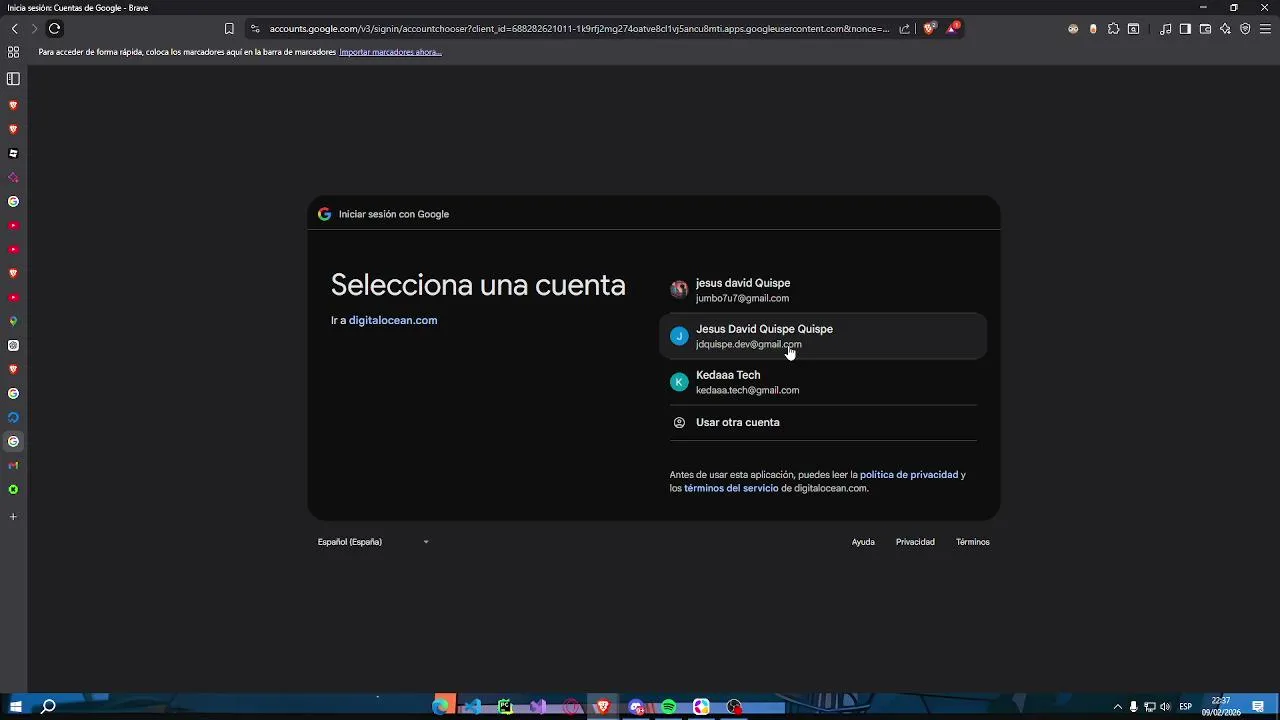Reload the Google sign-in page
1280x720 pixels.
point(54,29)
